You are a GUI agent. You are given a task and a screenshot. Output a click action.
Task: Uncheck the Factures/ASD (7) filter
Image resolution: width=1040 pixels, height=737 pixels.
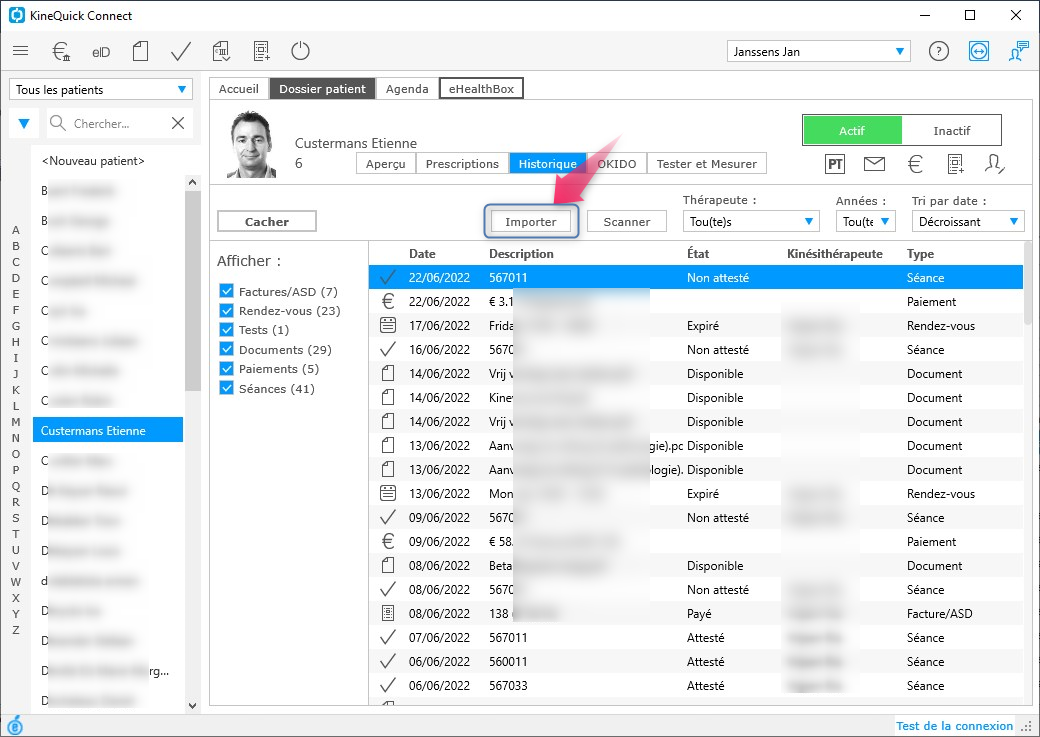tap(226, 291)
